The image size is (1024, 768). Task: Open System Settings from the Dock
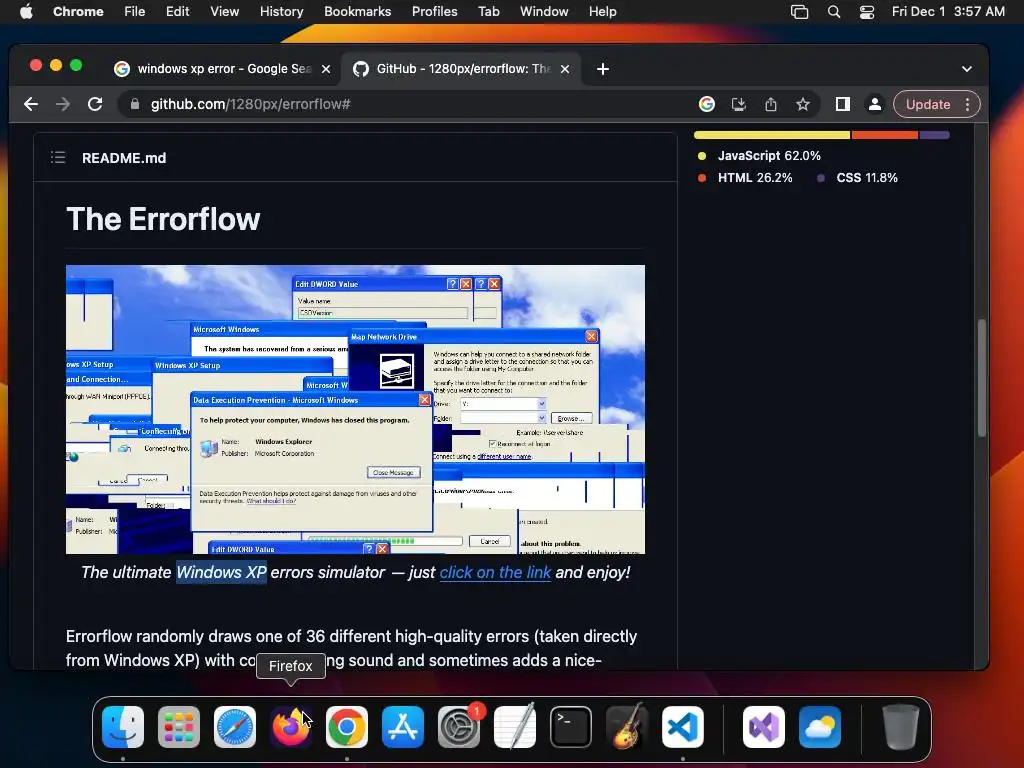click(459, 727)
